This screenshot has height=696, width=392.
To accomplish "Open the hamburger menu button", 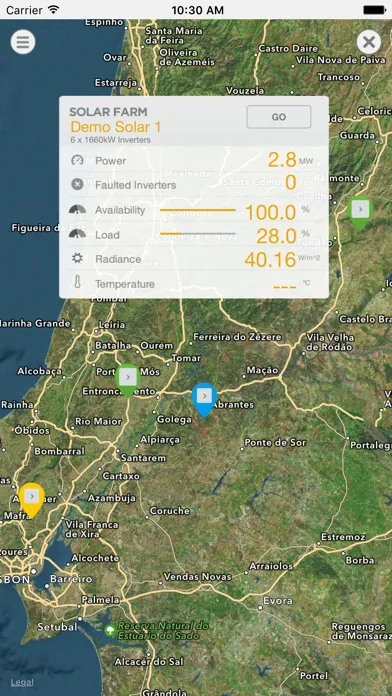I will 23,42.
